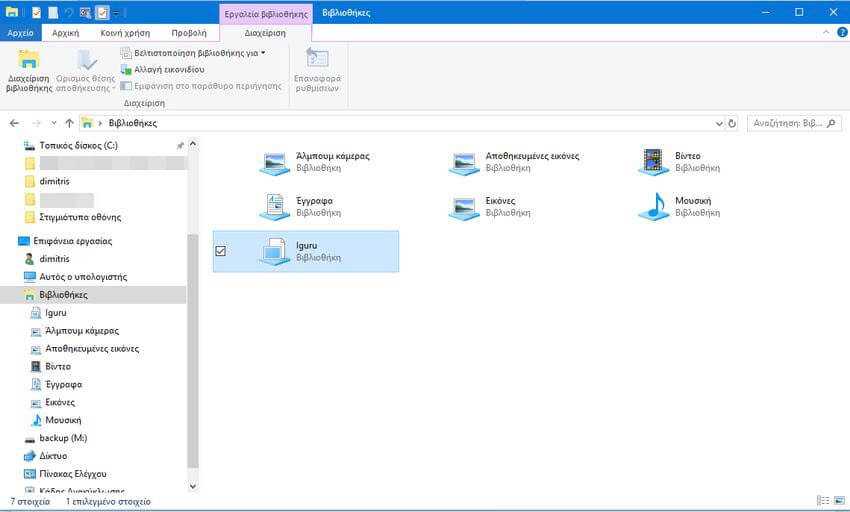Open Πίνακας Ελέγχου in navigation pane

[x=65, y=473]
